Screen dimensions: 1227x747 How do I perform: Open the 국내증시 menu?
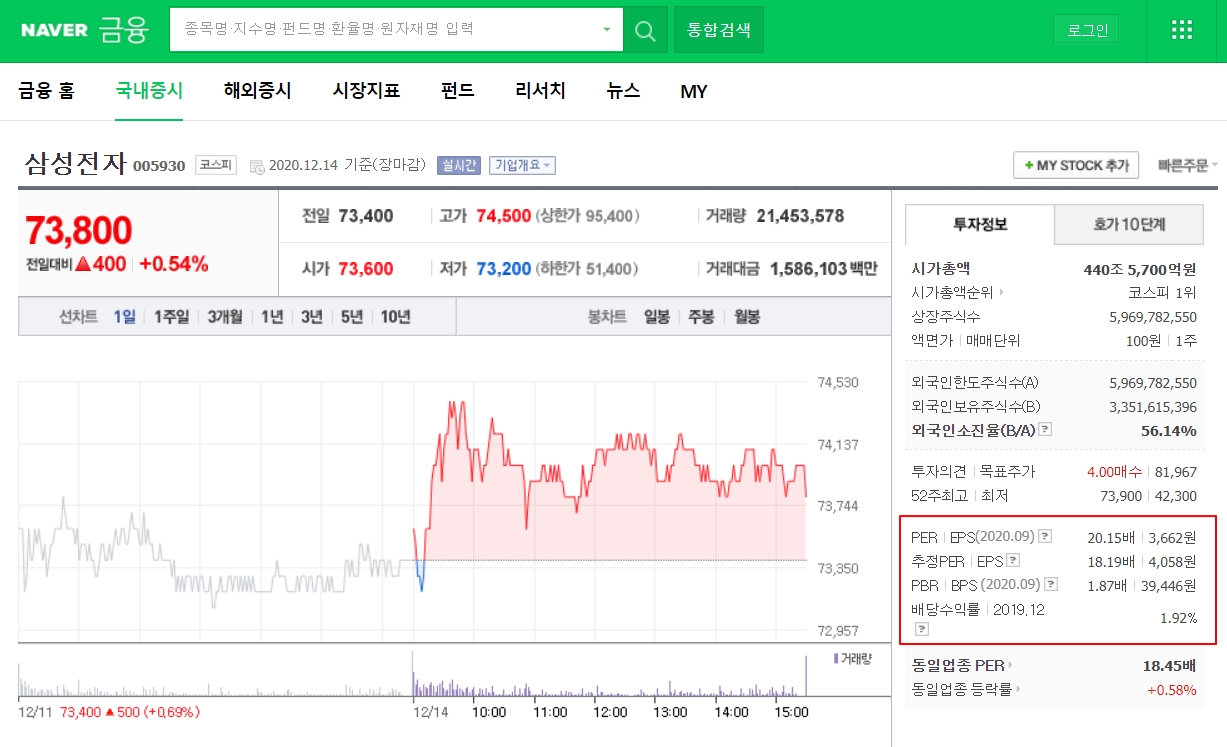point(149,91)
